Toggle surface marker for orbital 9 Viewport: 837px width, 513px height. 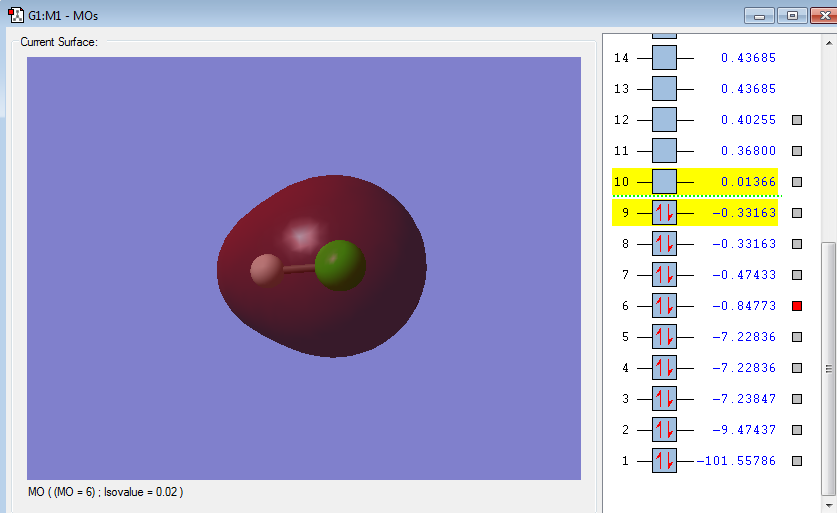coord(797,213)
